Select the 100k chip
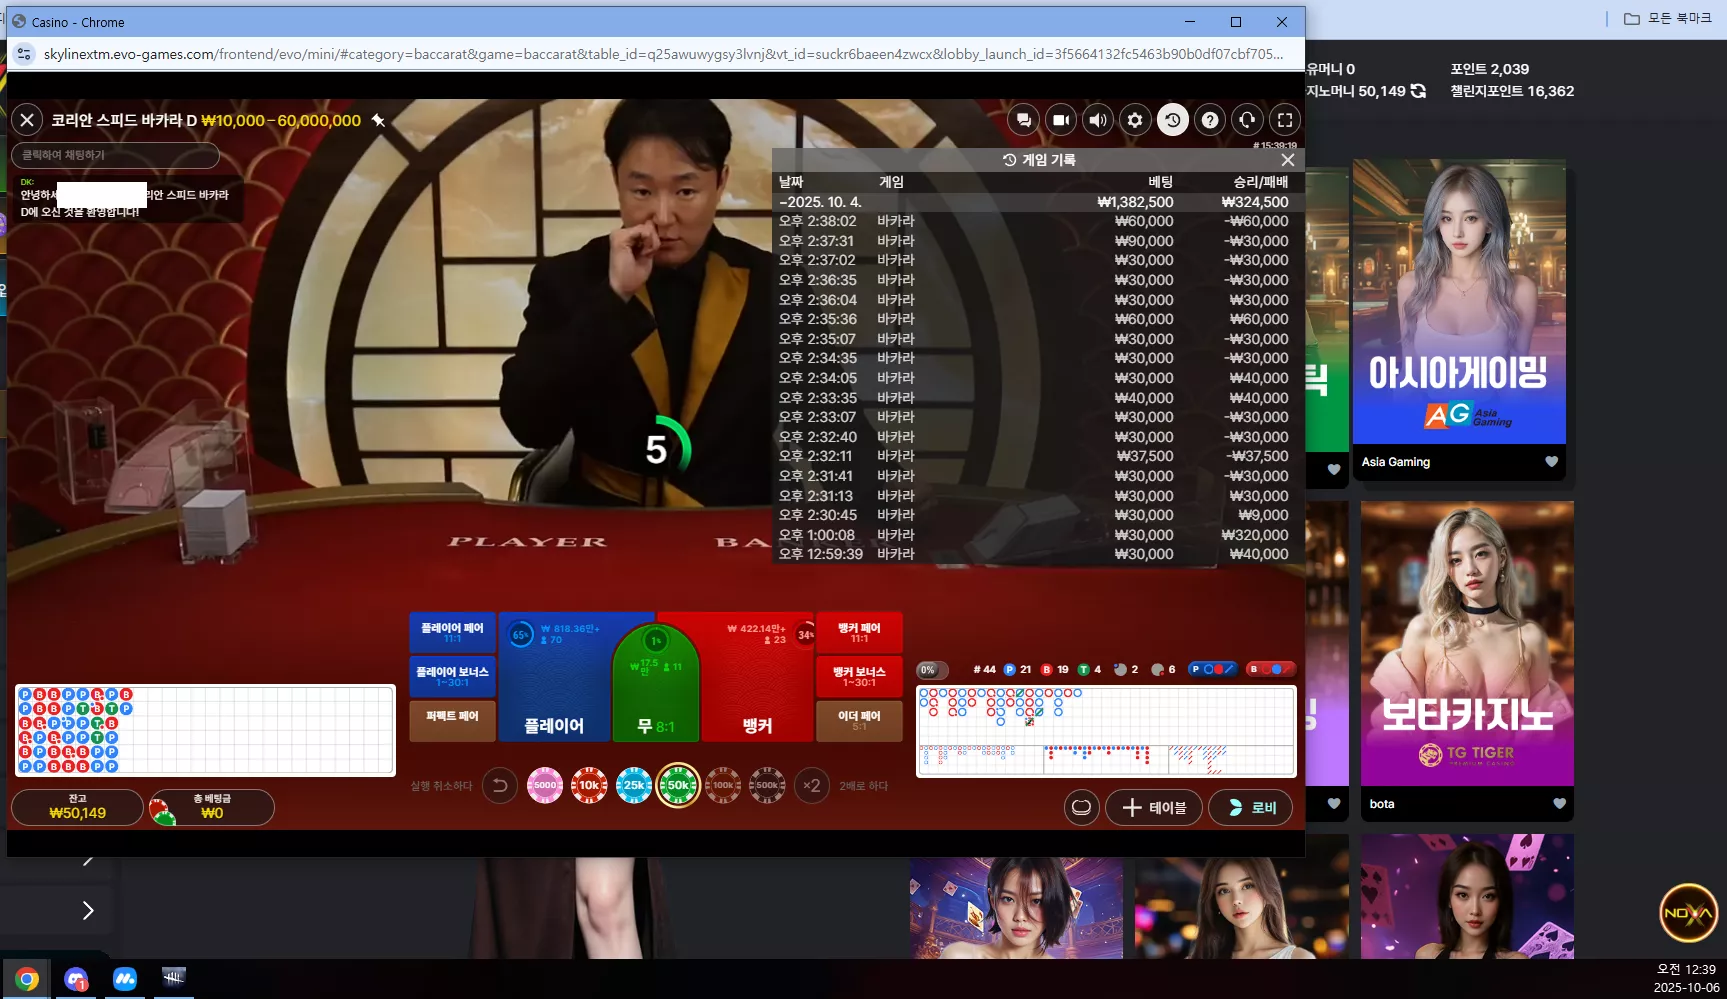 click(723, 786)
